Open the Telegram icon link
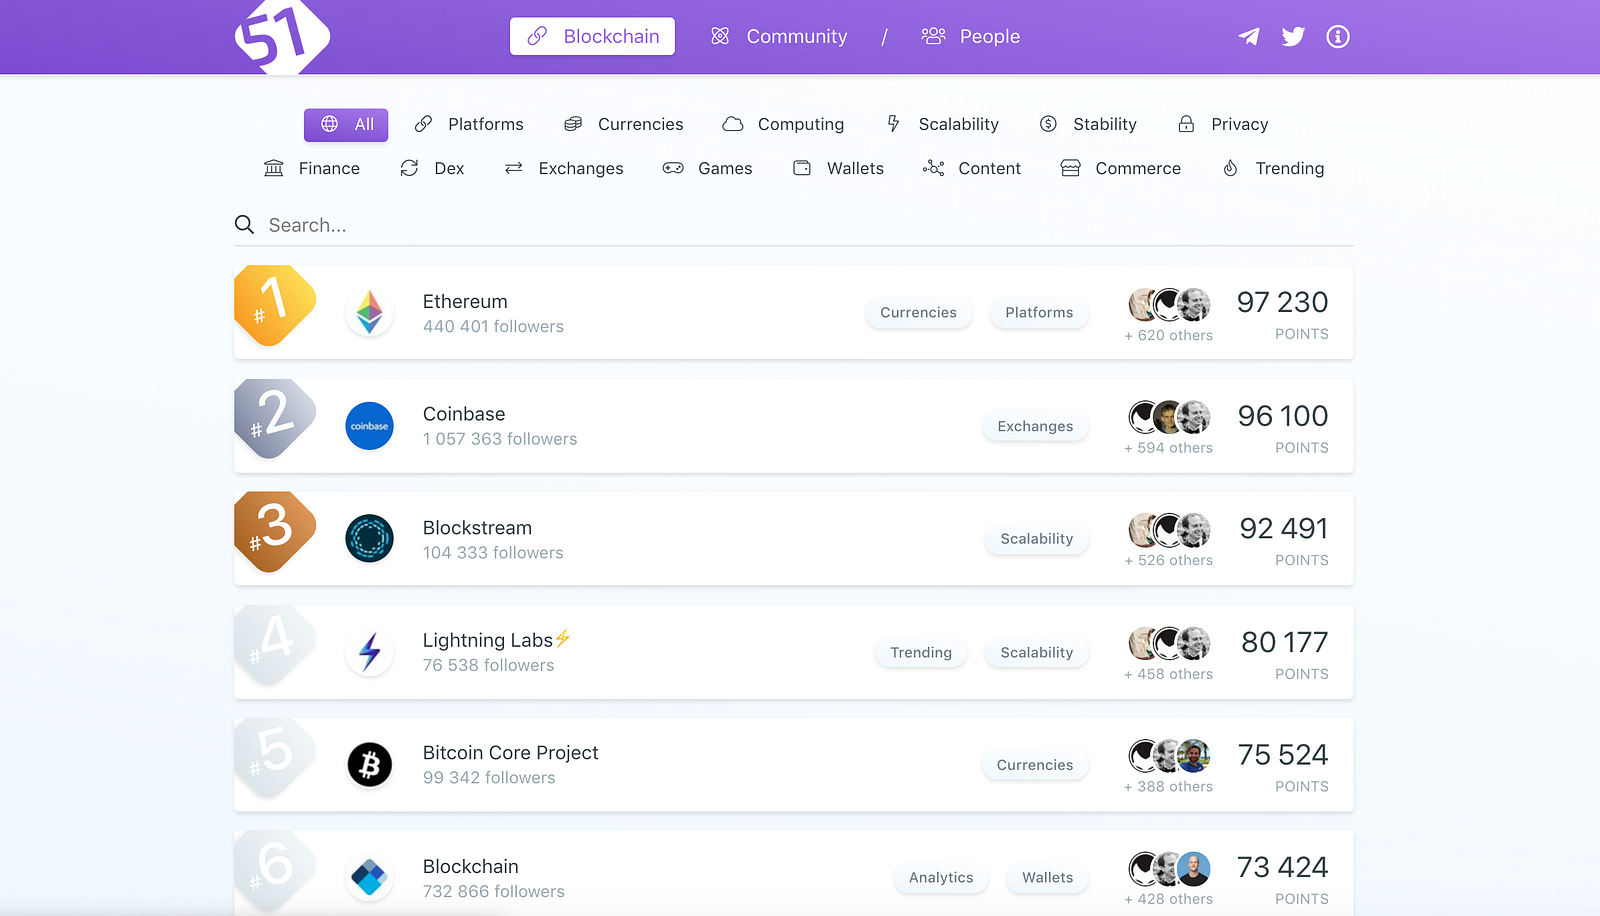 pyautogui.click(x=1249, y=37)
